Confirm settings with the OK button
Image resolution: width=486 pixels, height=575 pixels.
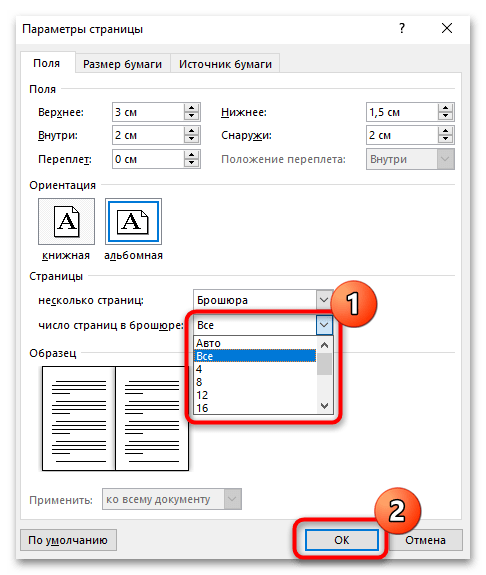coord(341,540)
